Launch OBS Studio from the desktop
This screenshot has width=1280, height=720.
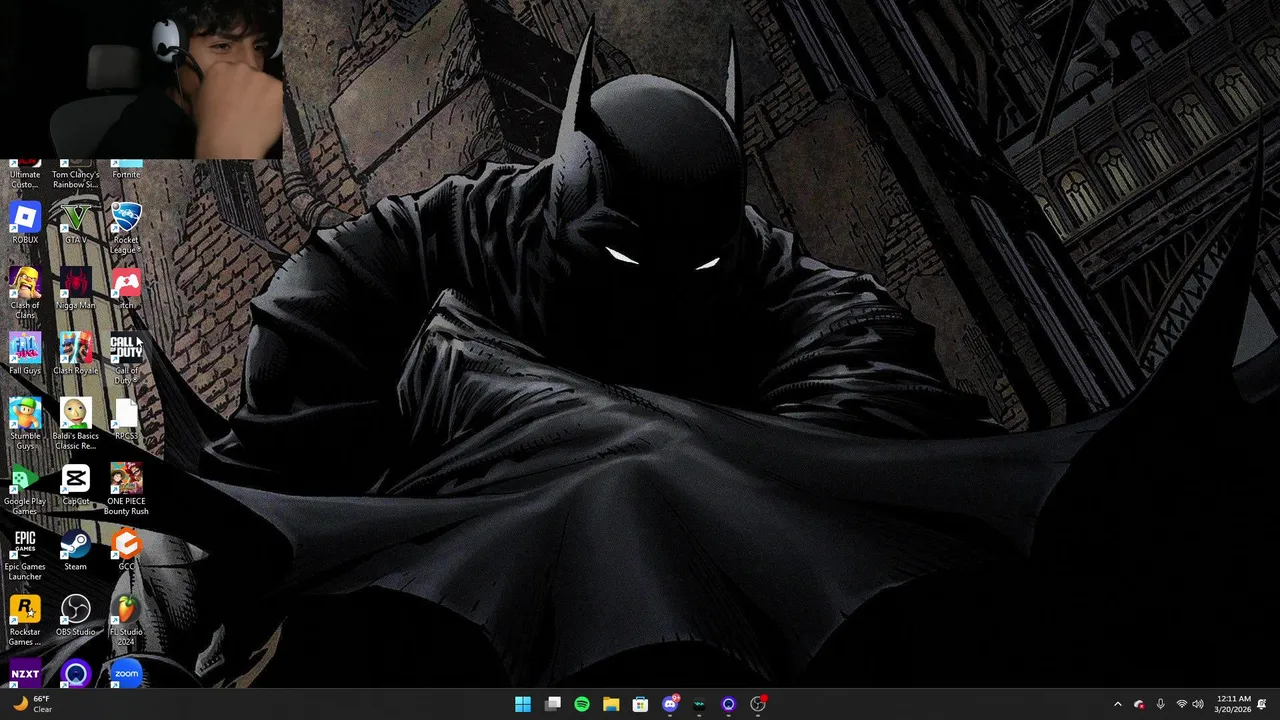[75, 616]
